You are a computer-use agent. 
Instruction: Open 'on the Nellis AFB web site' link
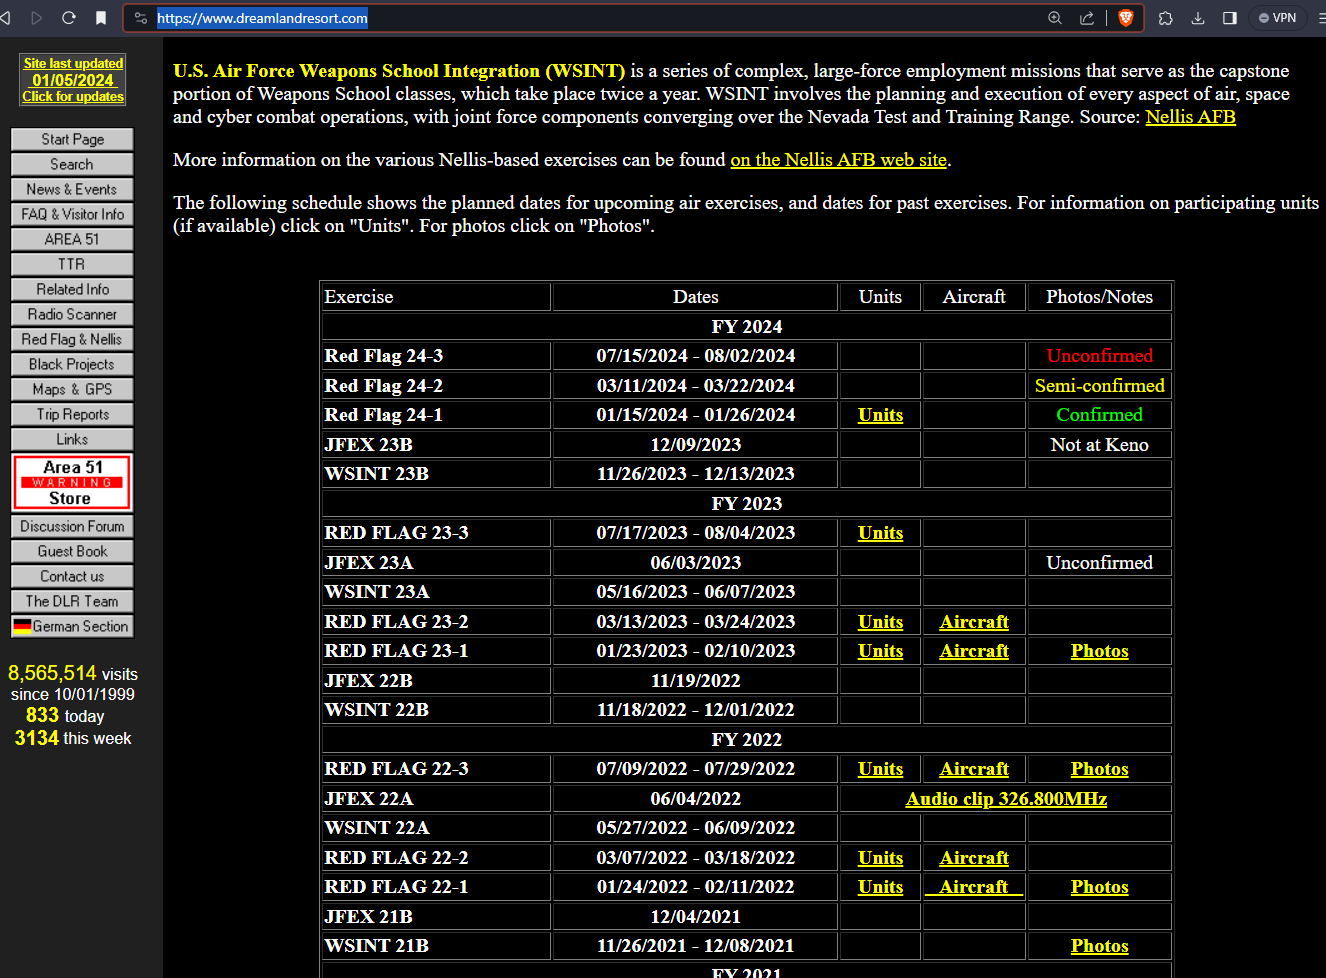pyautogui.click(x=838, y=160)
